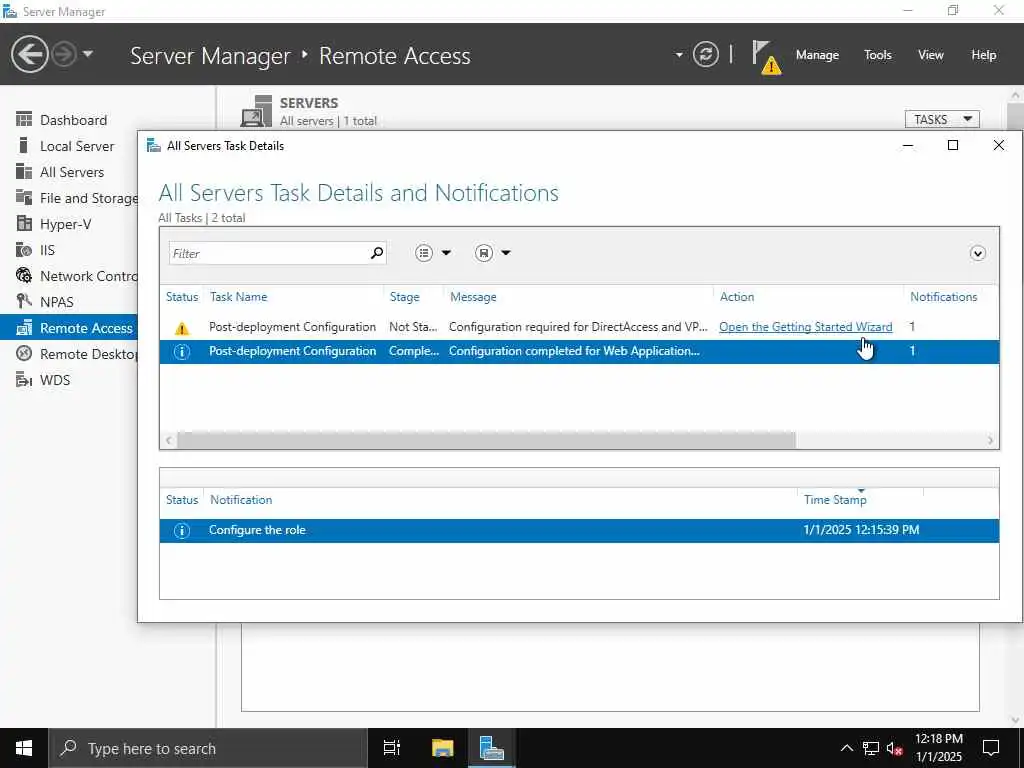Open the TASKS dropdown in Servers tile
Image resolution: width=1024 pixels, height=768 pixels.
pyautogui.click(x=942, y=120)
